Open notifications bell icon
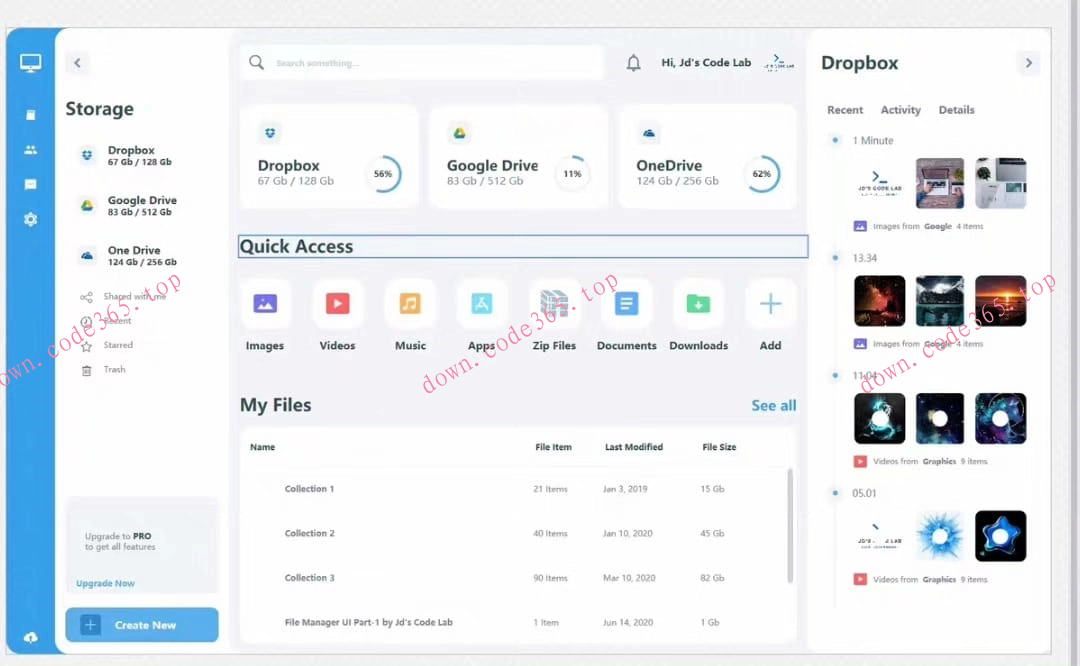Viewport: 1080px width, 666px height. [x=633, y=63]
